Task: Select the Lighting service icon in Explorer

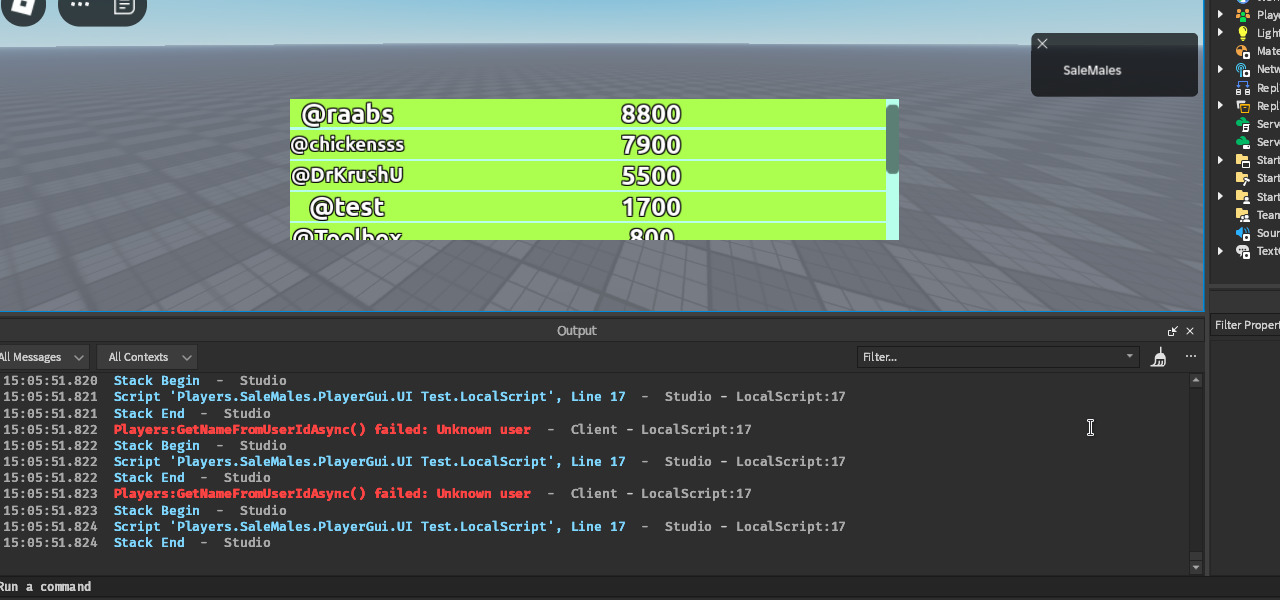Action: click(x=1243, y=32)
